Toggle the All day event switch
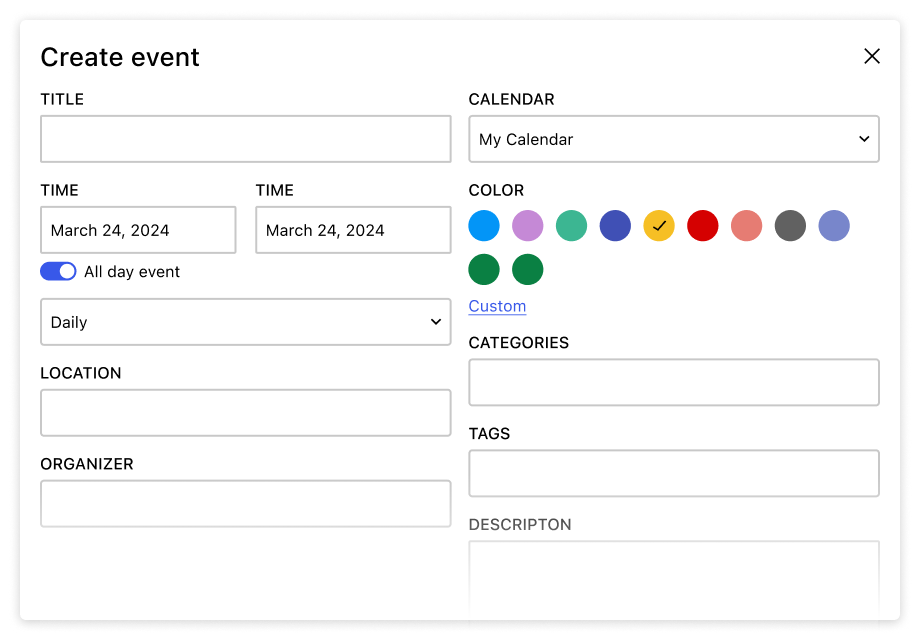Viewport: 920px width, 640px height. (x=58, y=271)
